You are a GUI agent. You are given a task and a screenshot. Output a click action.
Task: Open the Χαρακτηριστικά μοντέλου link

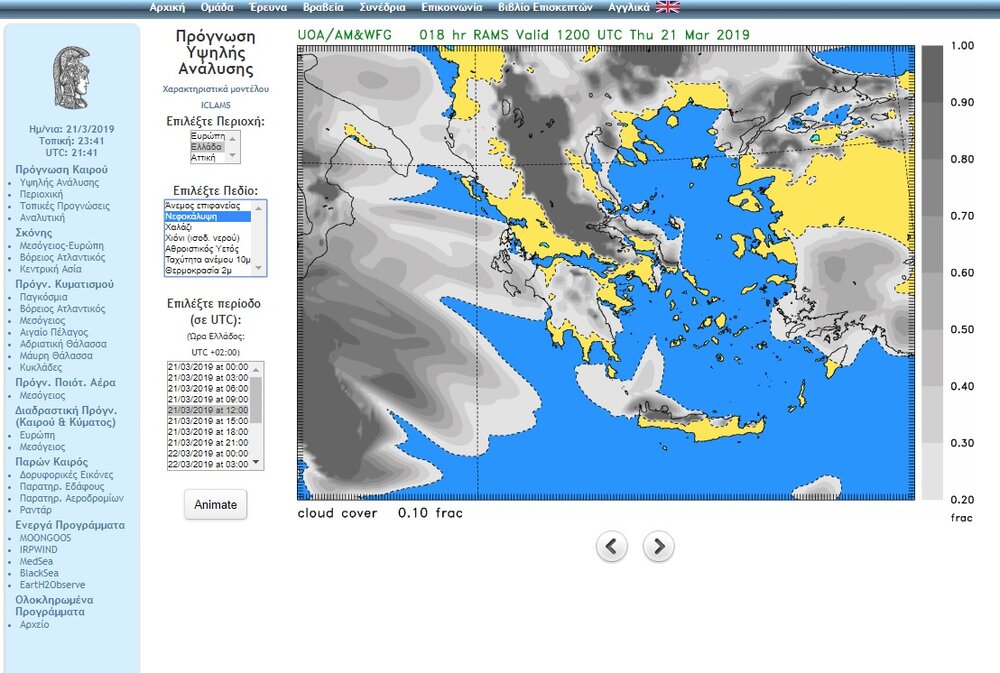tap(215, 89)
